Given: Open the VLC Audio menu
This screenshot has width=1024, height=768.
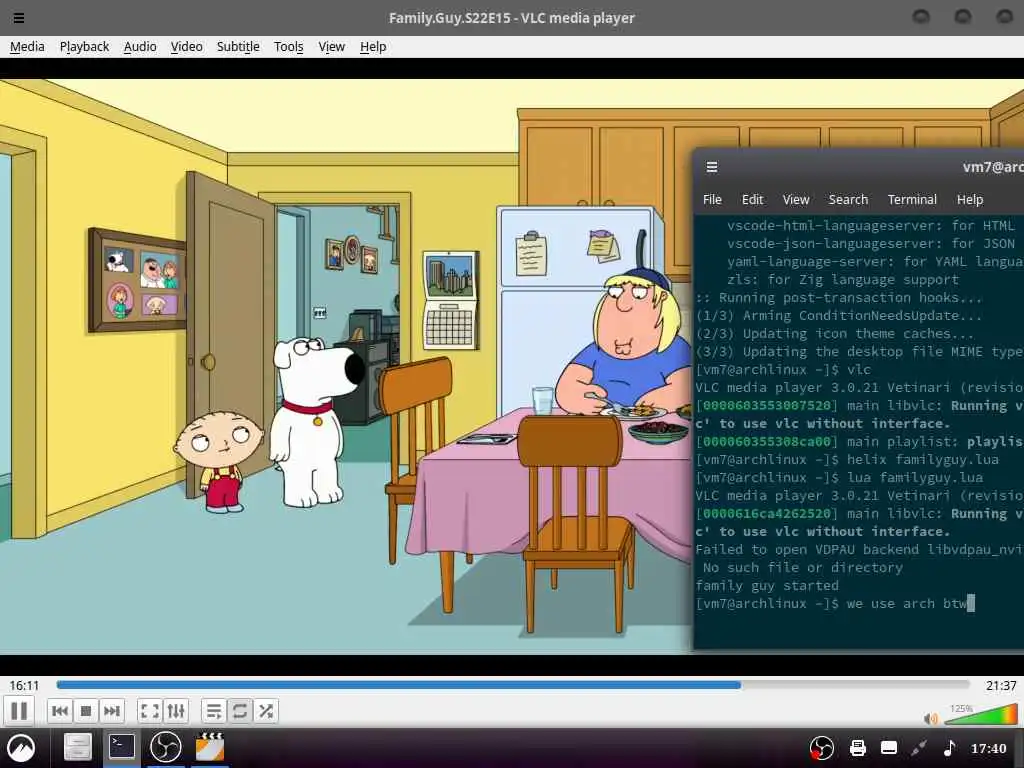Looking at the screenshot, I should (140, 46).
